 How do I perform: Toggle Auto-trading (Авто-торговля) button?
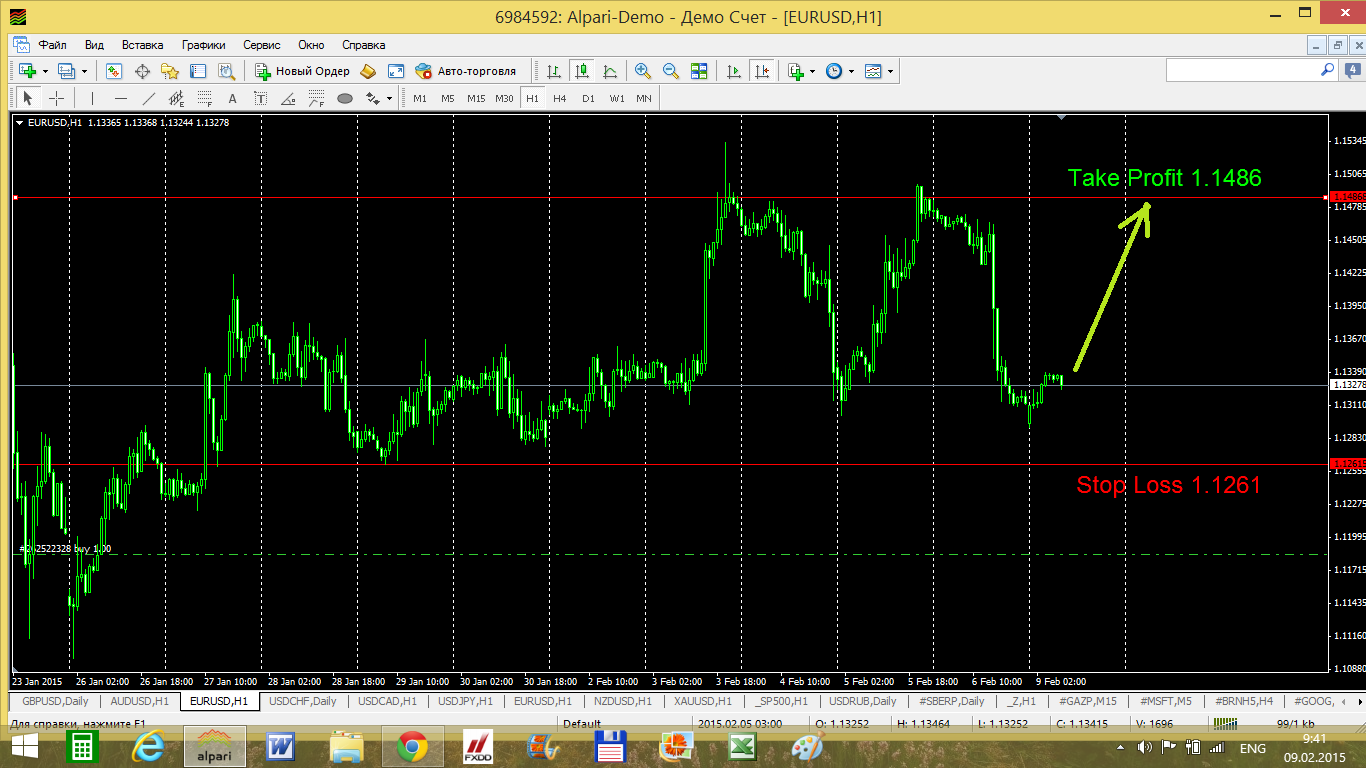(x=466, y=71)
